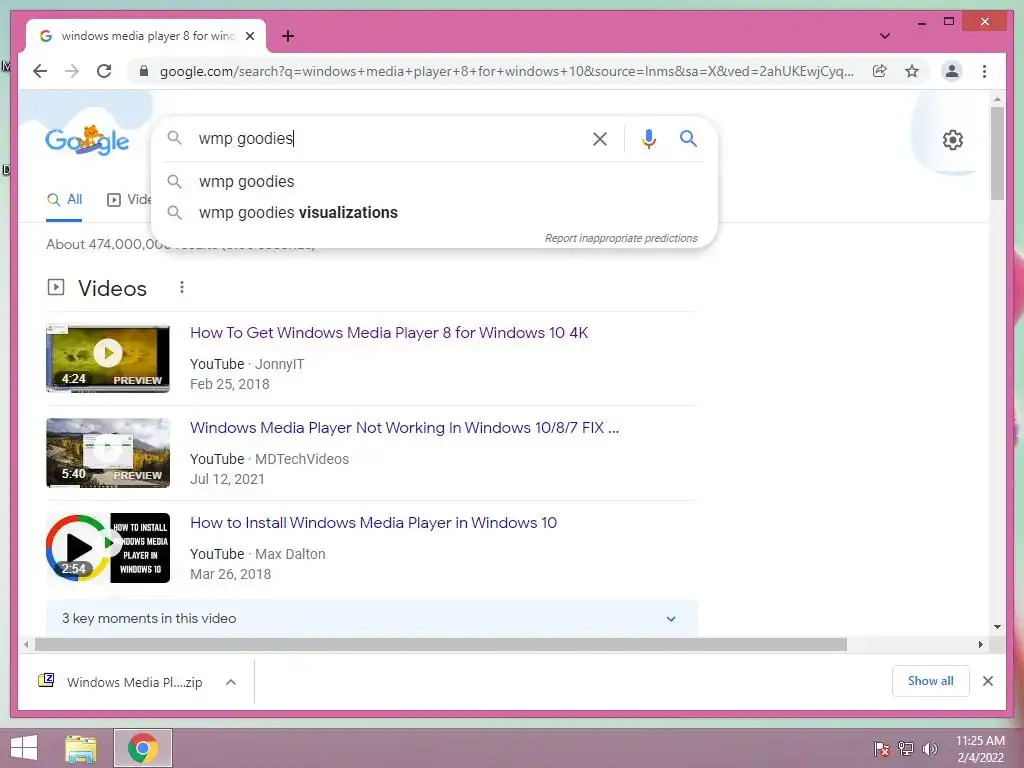Clear the search box with the X

point(600,139)
